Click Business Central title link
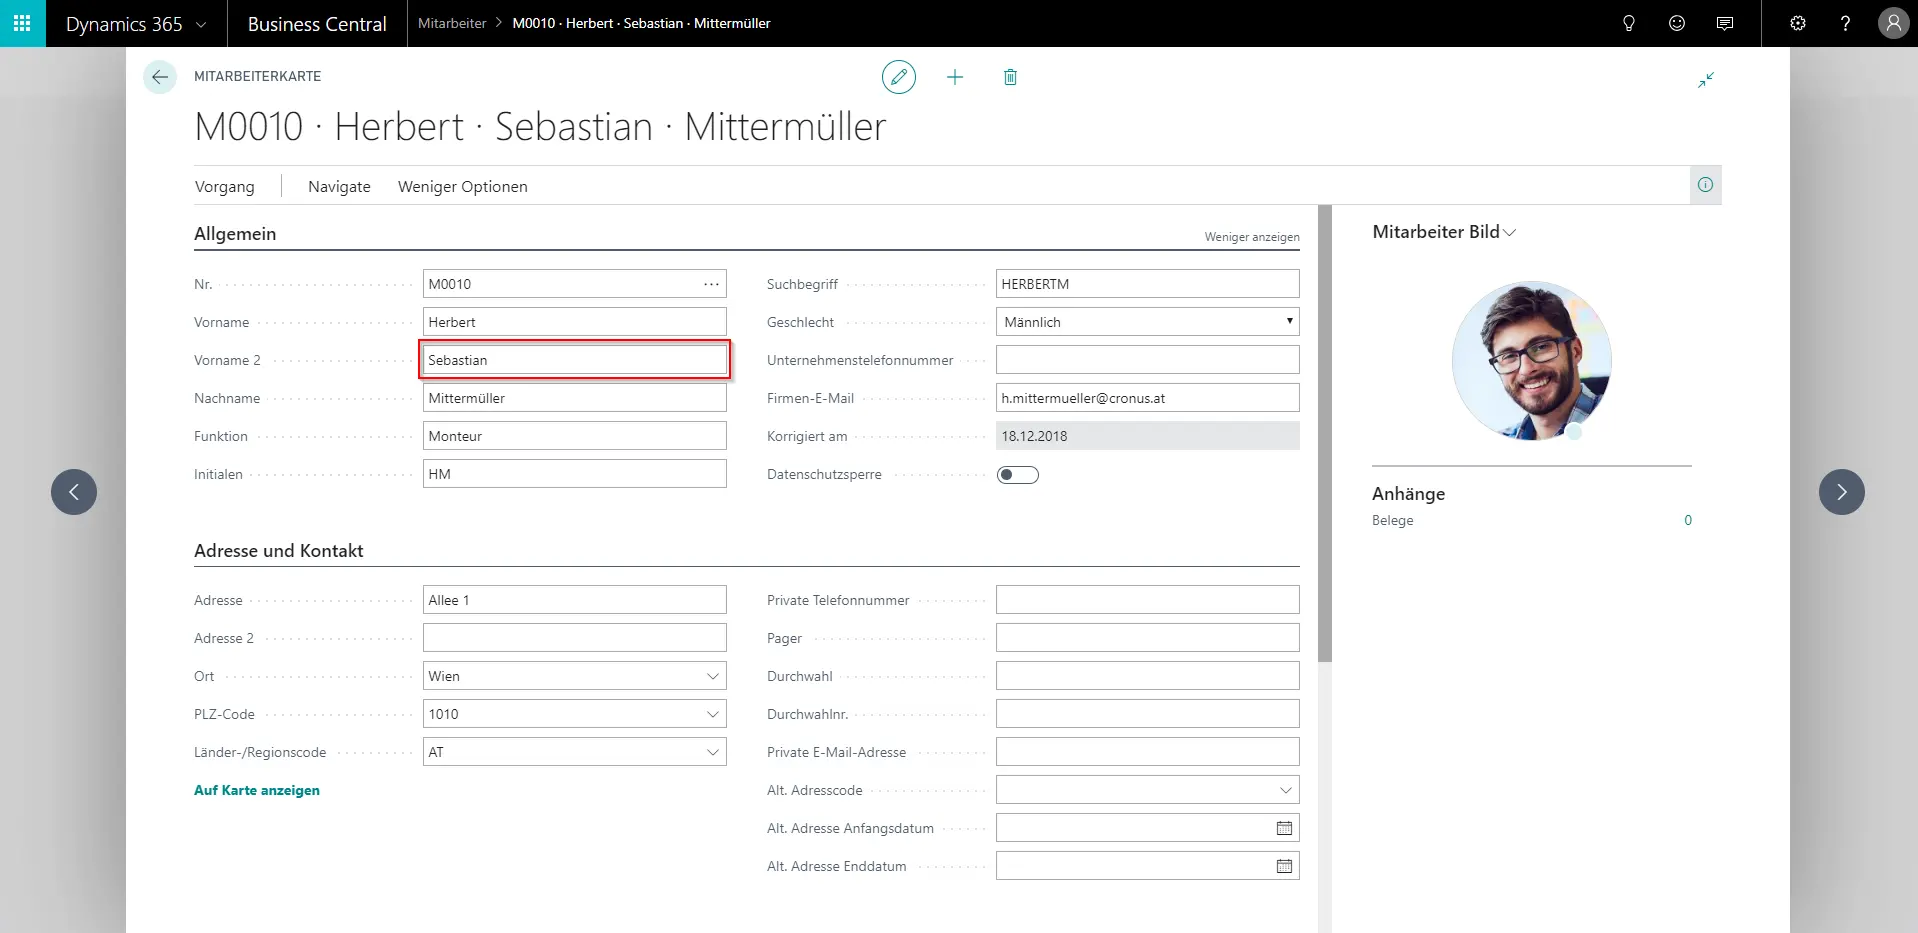Screen dimensions: 1918x933 click(x=317, y=24)
